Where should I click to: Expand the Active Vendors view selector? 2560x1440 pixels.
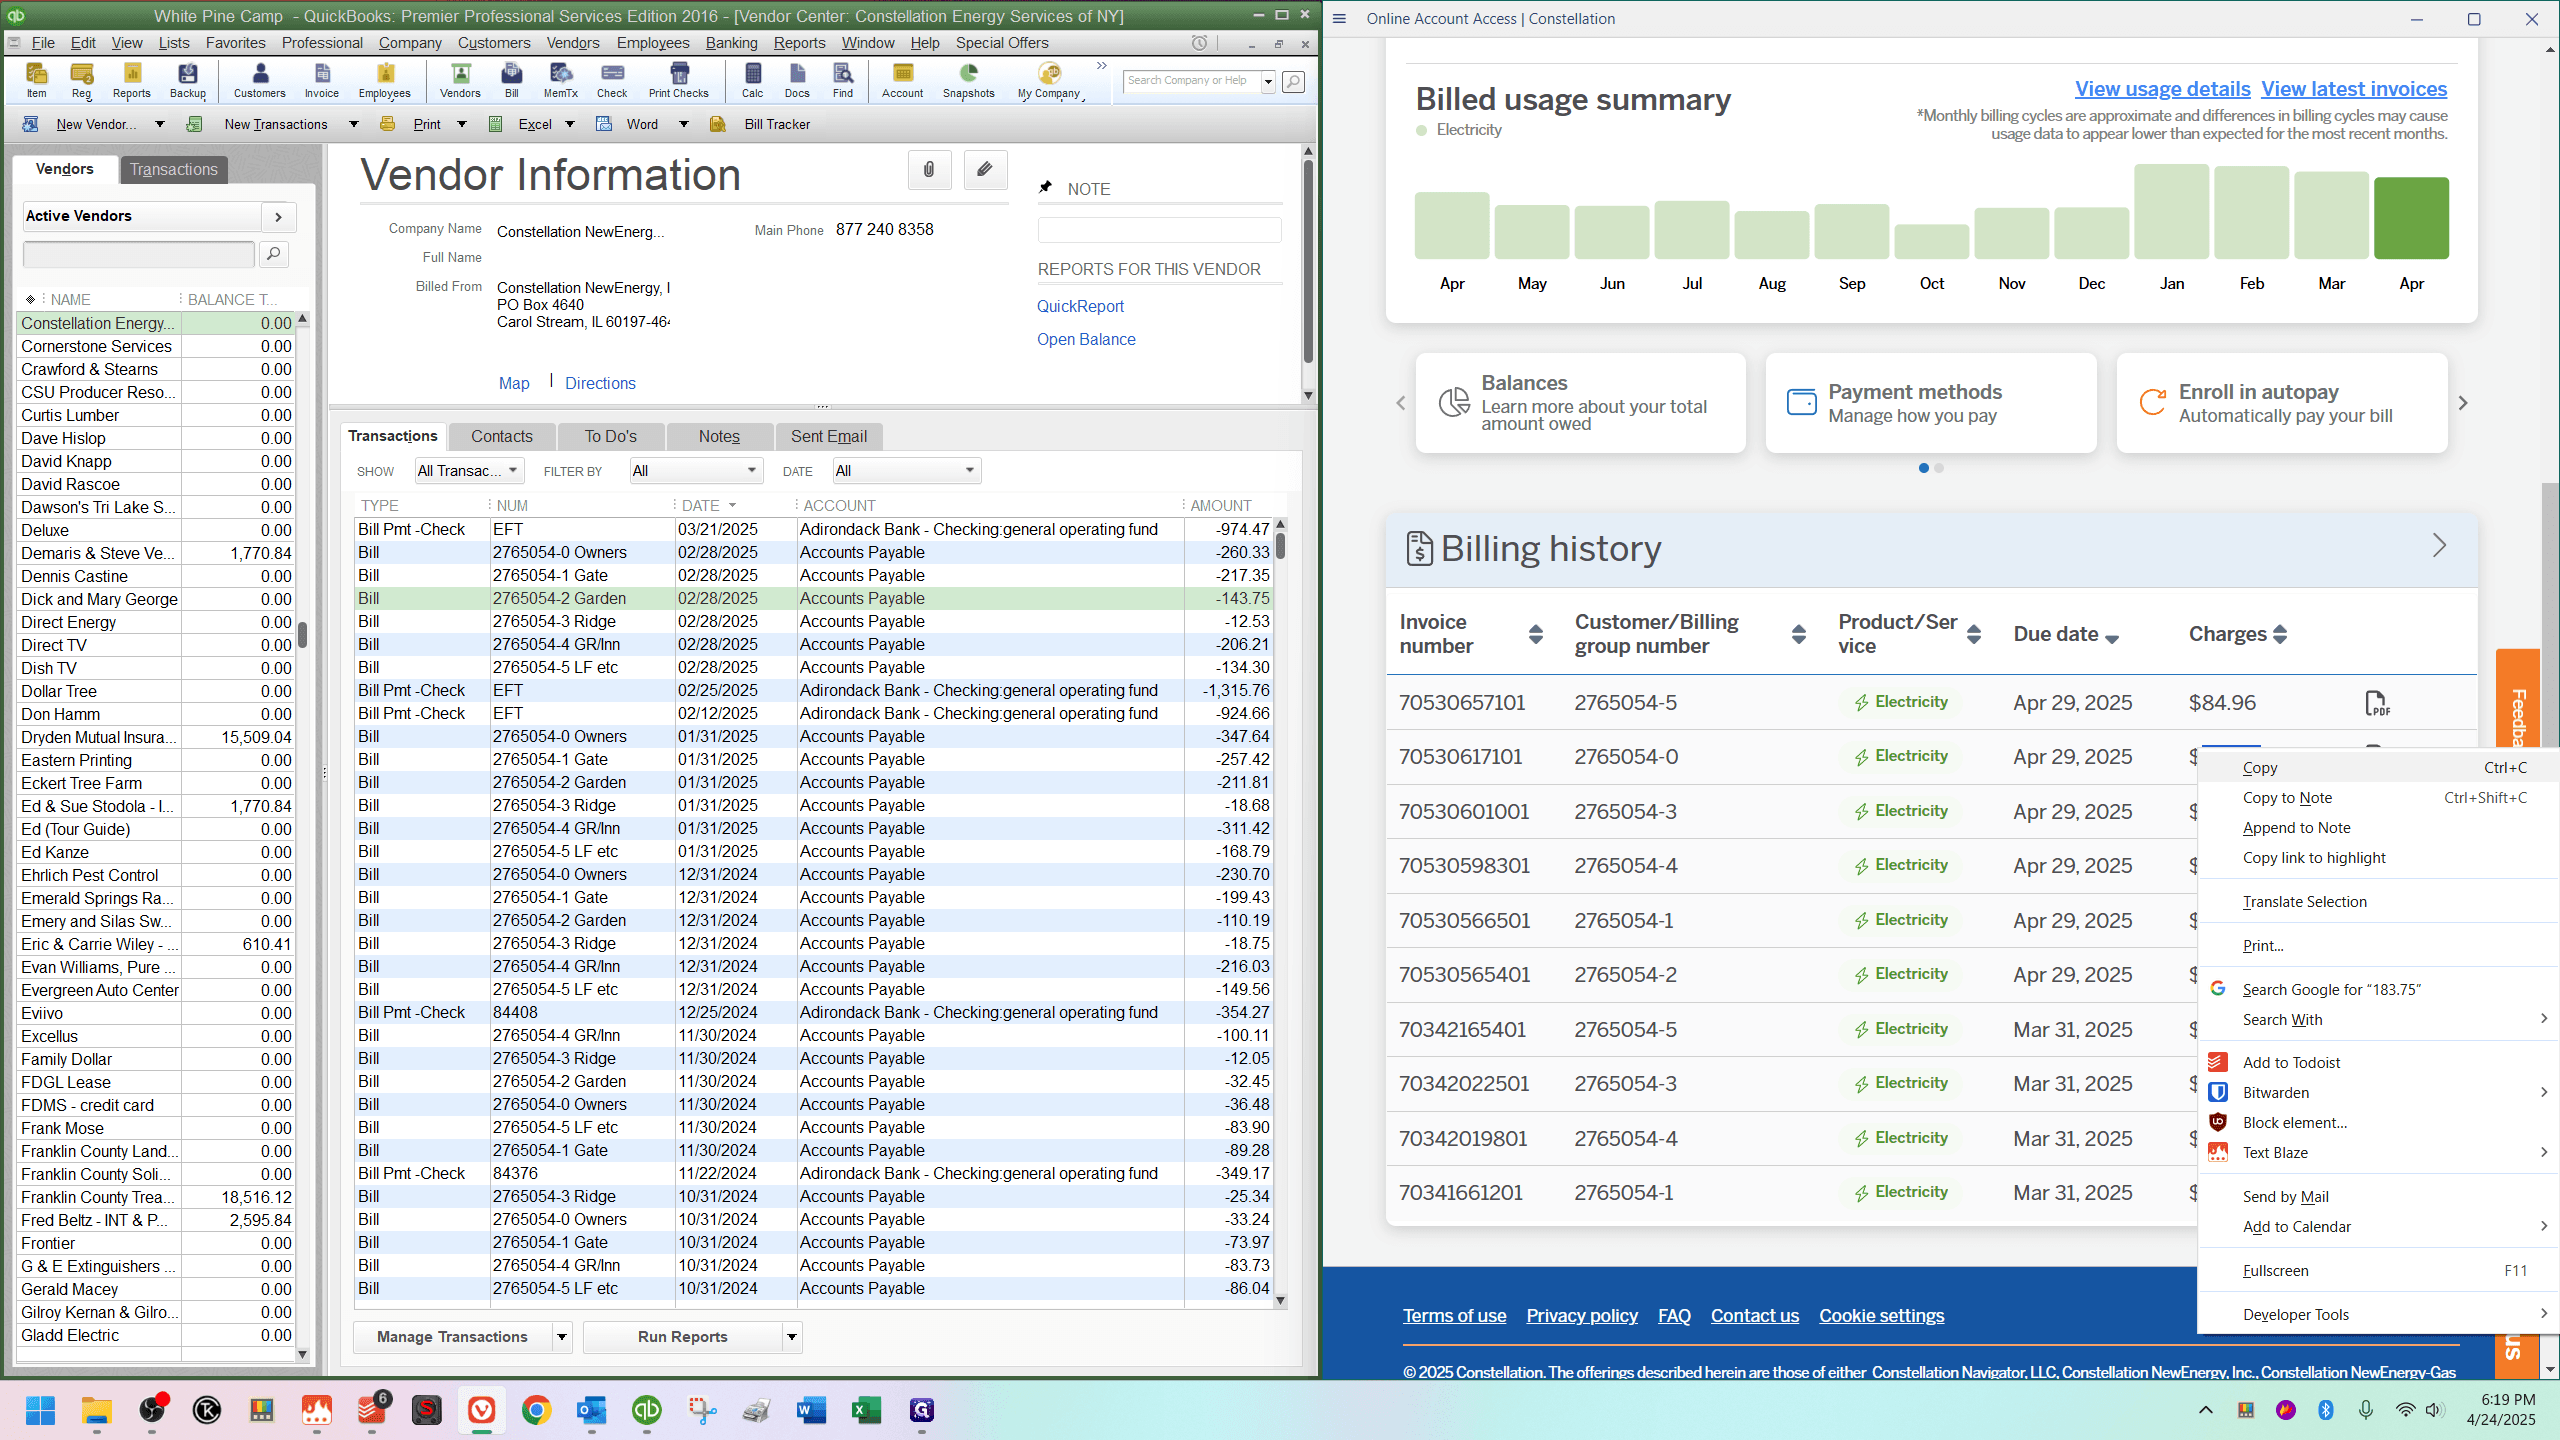(278, 216)
